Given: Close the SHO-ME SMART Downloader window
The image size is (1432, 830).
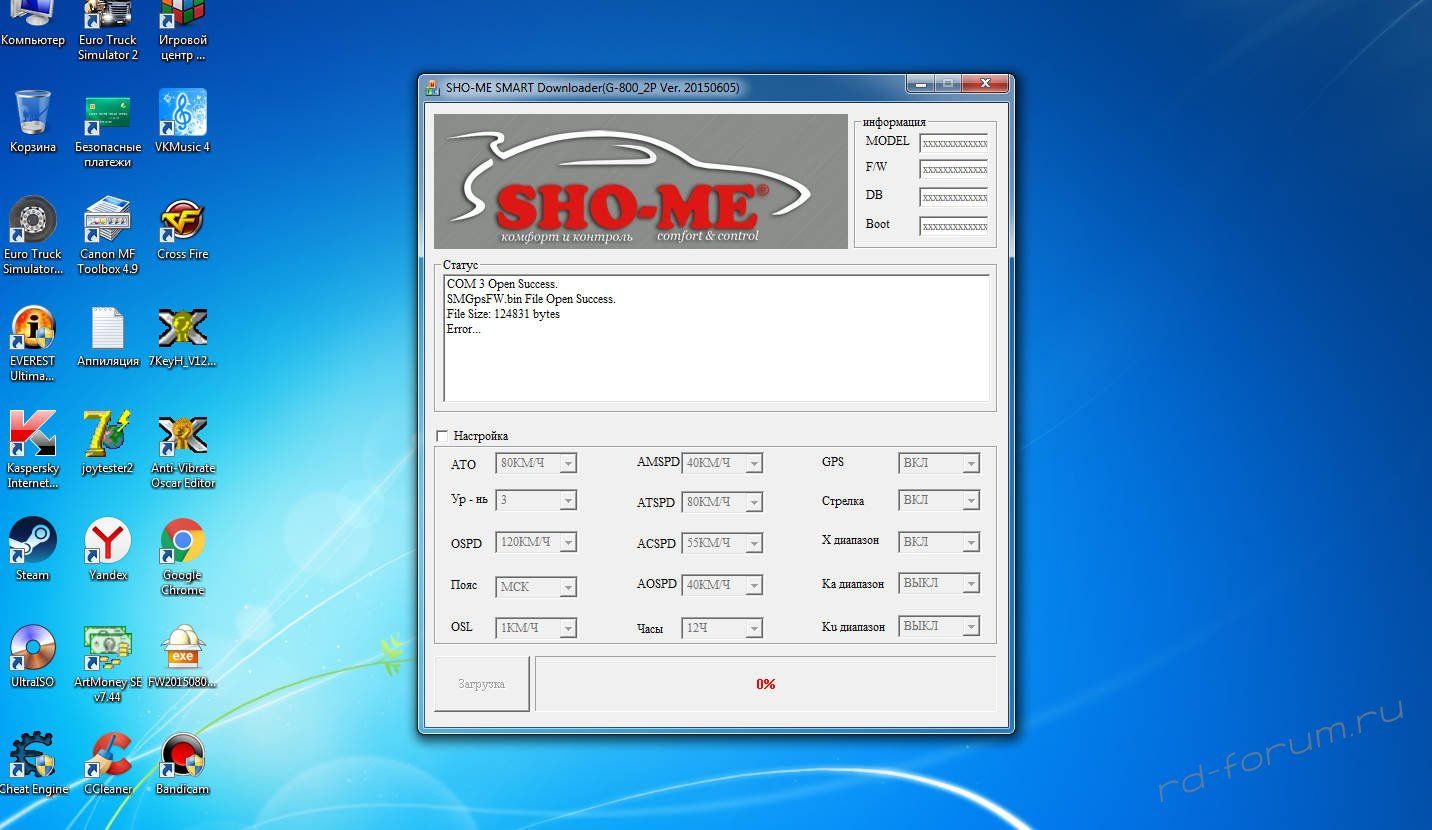Looking at the screenshot, I should click(x=986, y=84).
